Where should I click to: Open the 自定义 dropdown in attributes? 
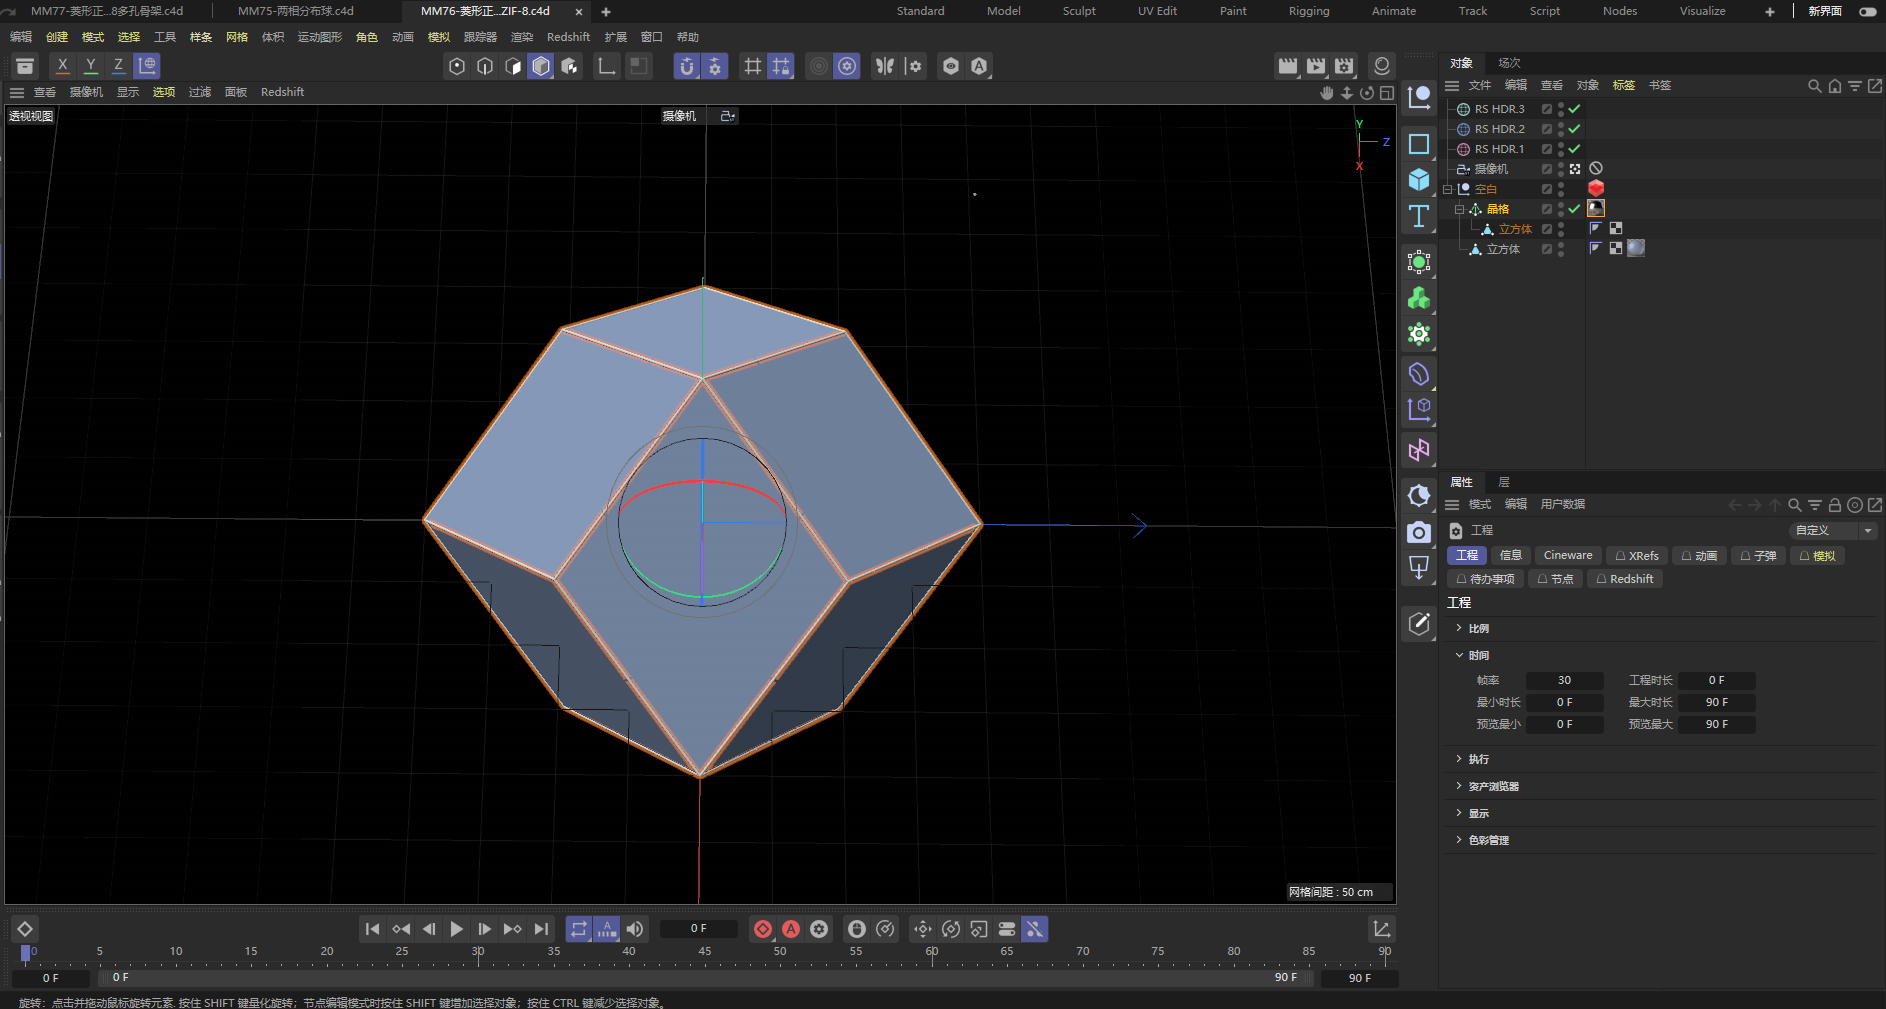tap(1833, 531)
